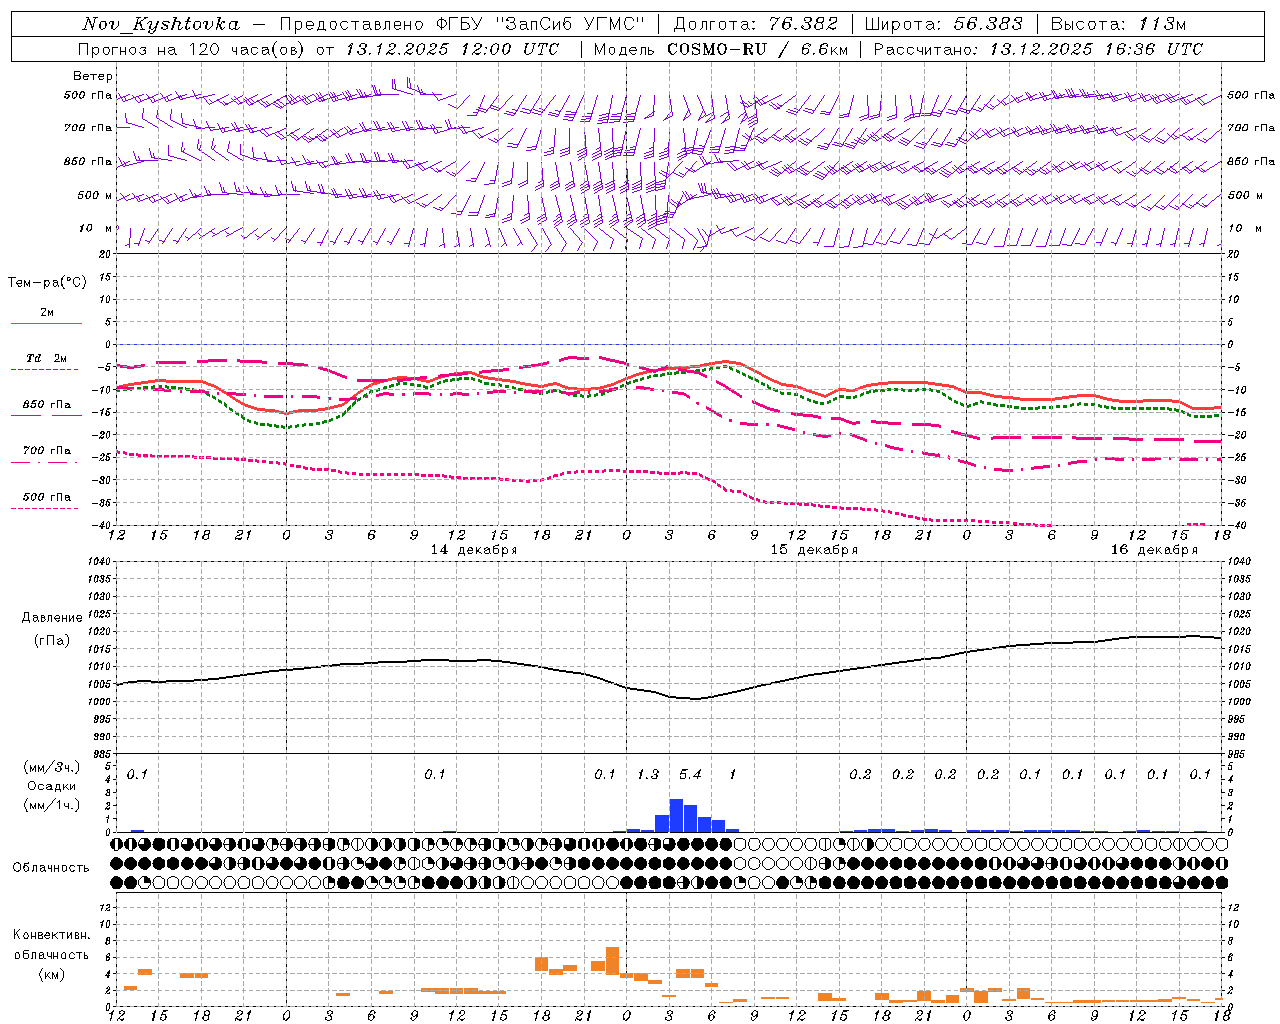This screenshot has height=1024, width=1280.
Task: Click the Тем-ра(°C) panel label
Action: click(47, 283)
